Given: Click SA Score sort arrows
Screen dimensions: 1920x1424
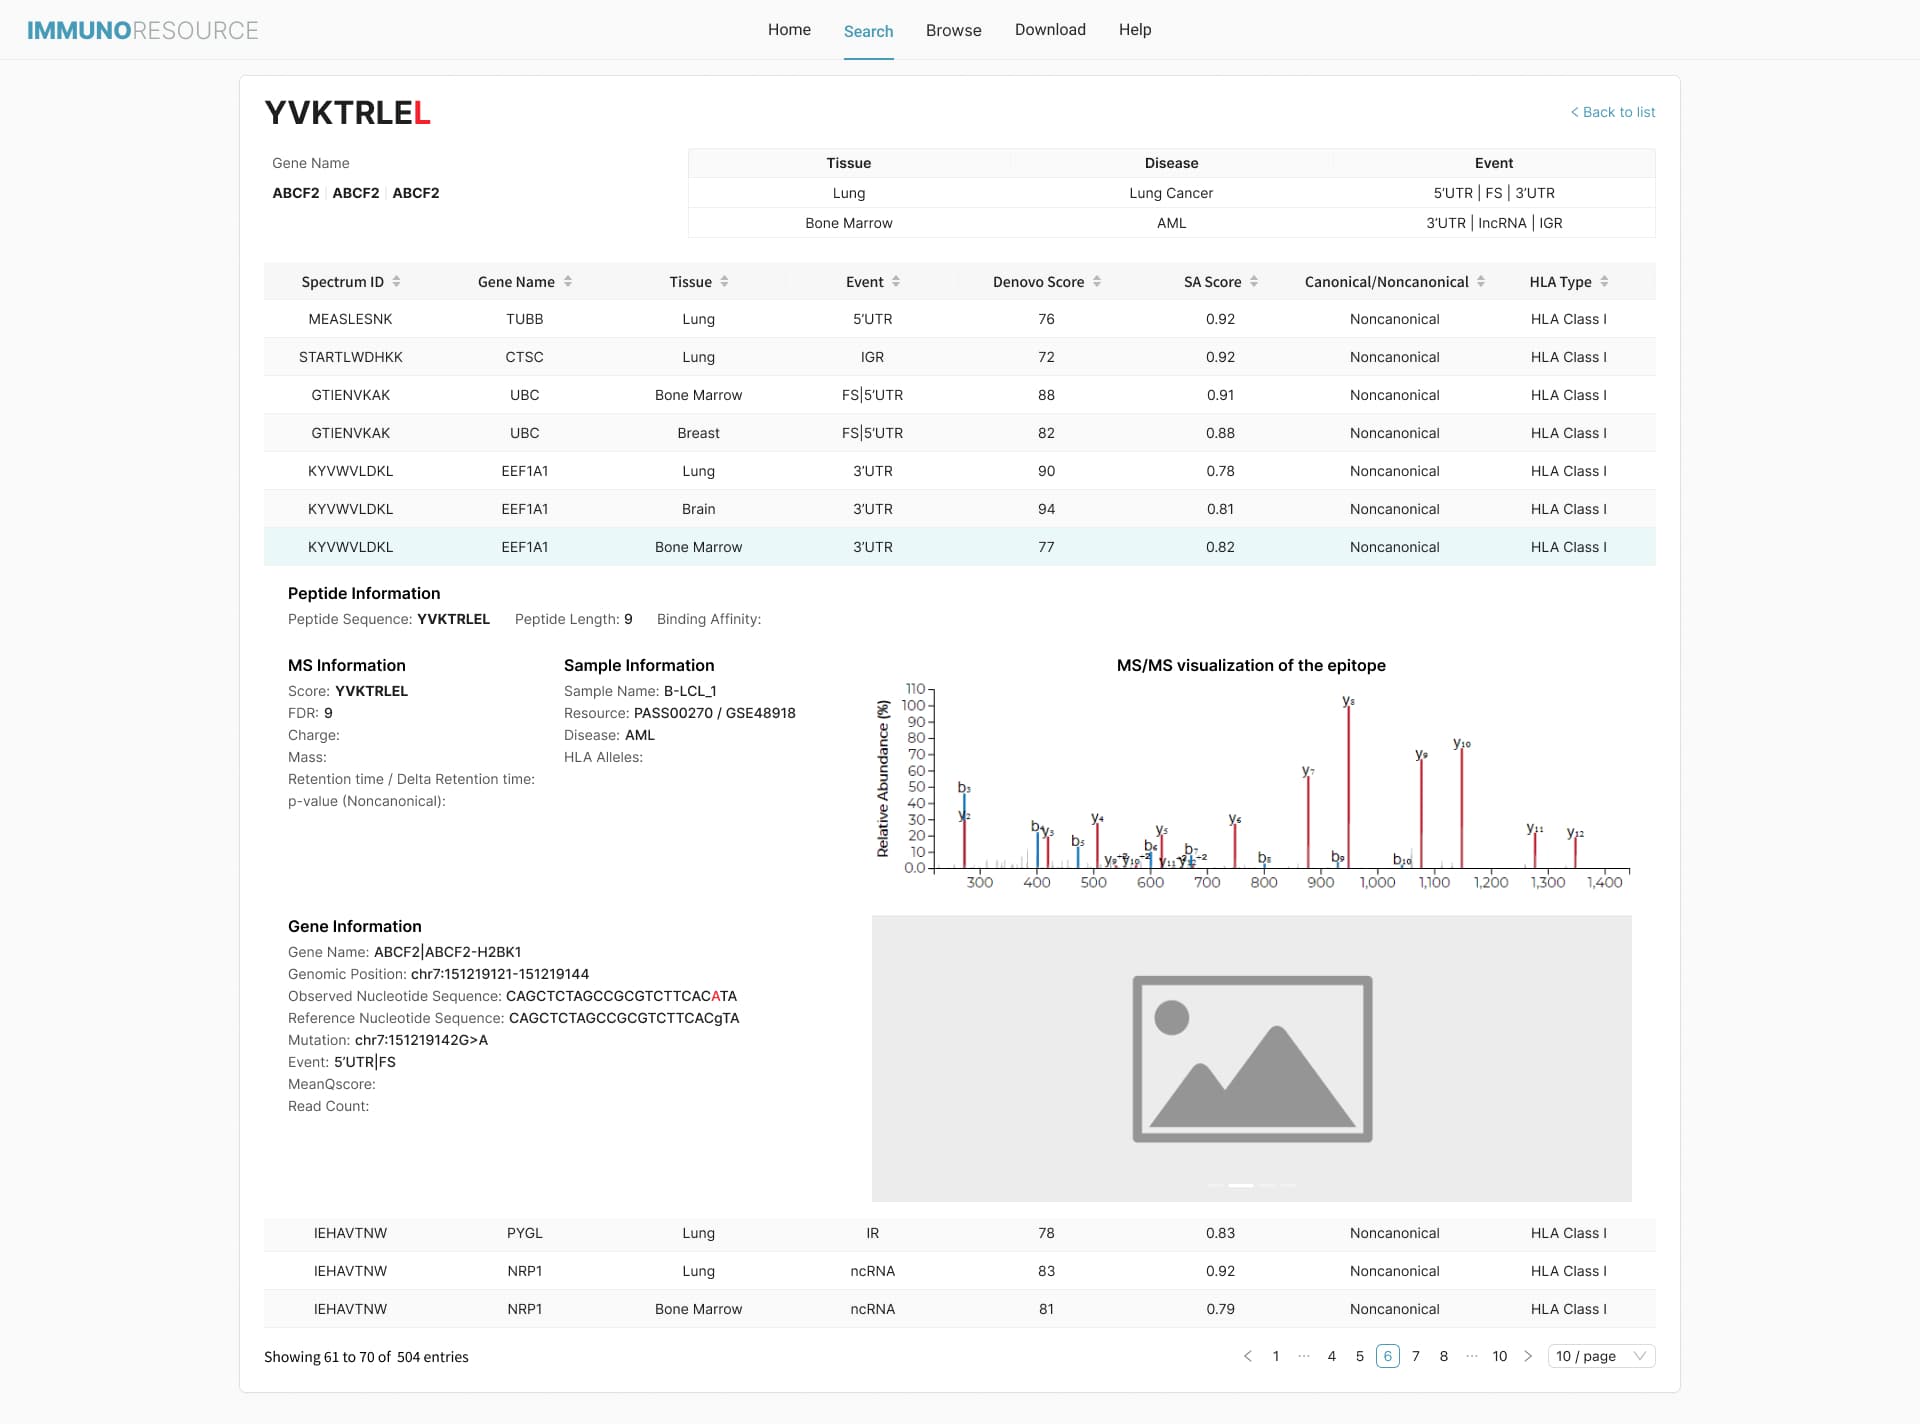Looking at the screenshot, I should pyautogui.click(x=1254, y=282).
